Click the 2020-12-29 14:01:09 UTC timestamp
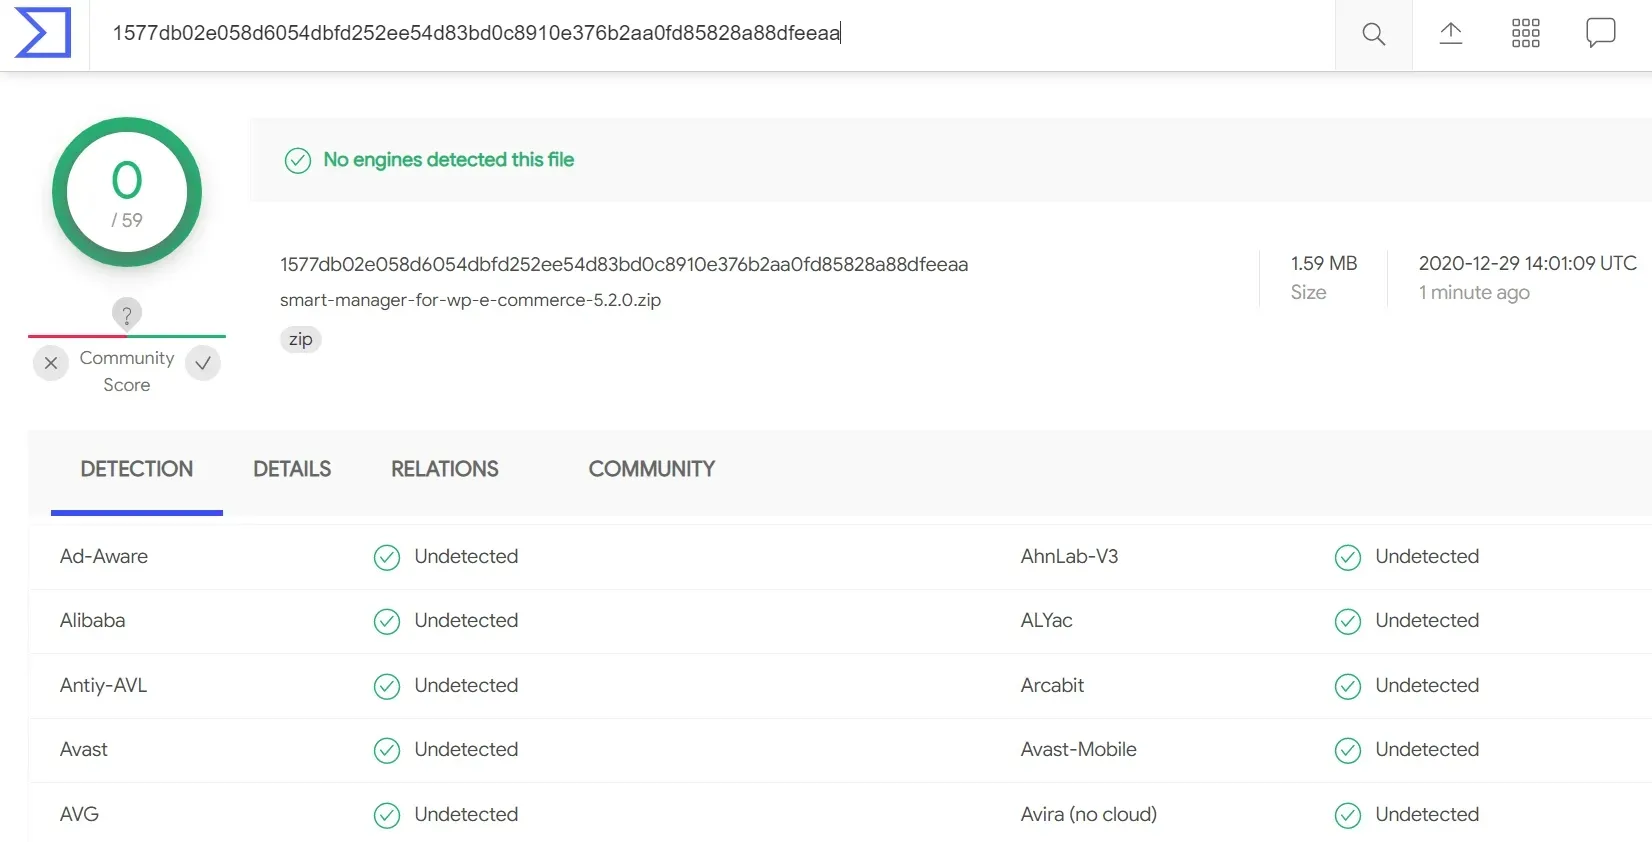Viewport: 1652px width, 842px height. [1528, 263]
